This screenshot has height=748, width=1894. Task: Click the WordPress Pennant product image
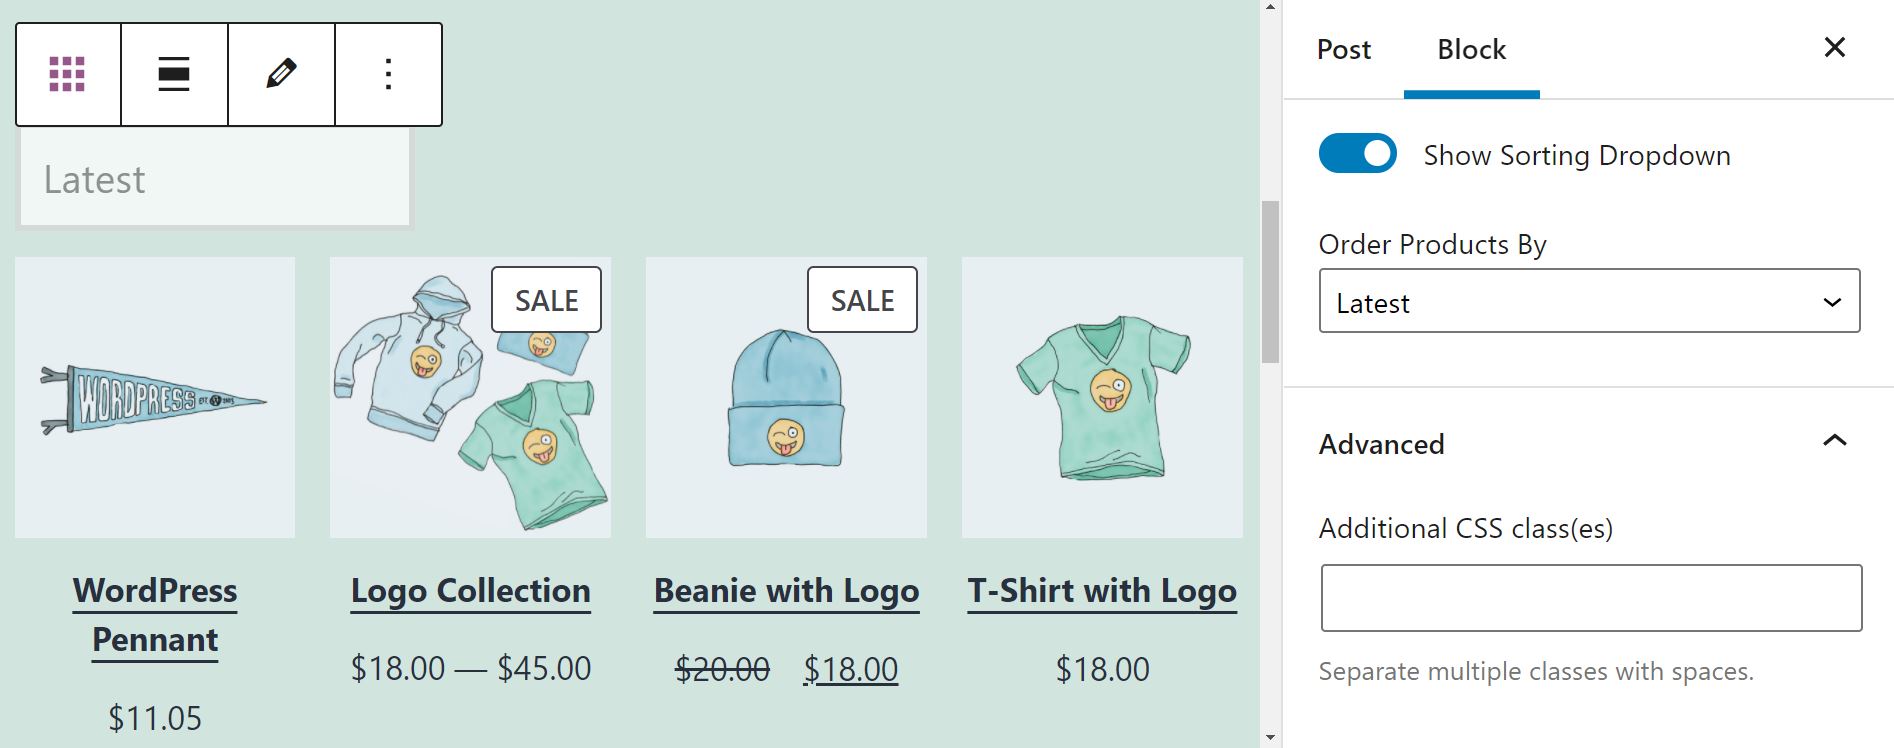click(x=155, y=397)
